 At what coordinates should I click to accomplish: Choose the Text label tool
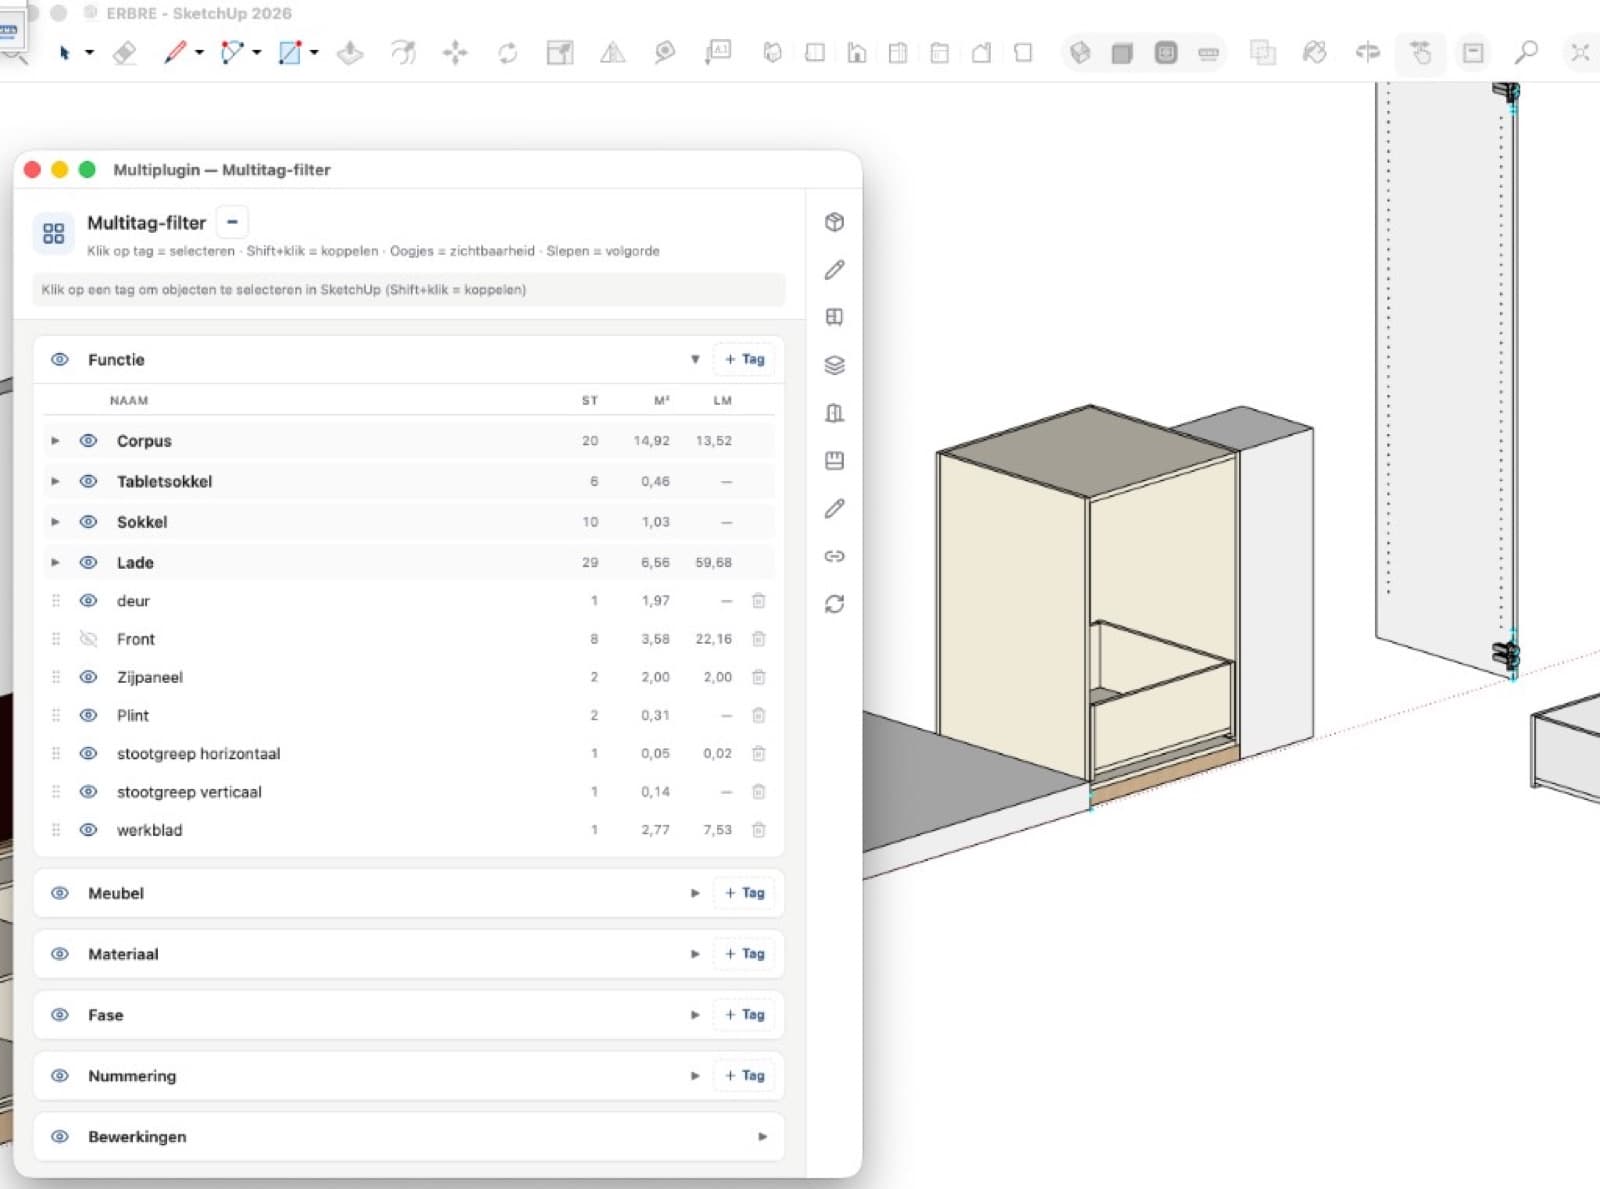(718, 52)
